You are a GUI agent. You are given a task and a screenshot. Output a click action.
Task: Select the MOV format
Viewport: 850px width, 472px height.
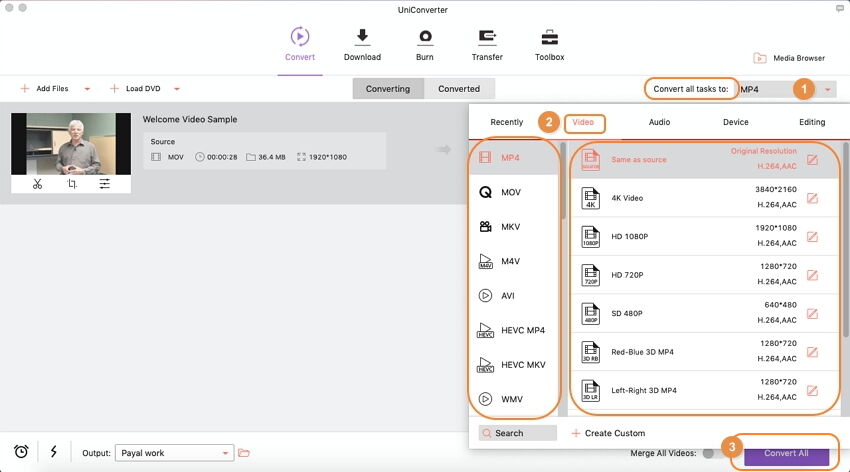click(x=513, y=192)
